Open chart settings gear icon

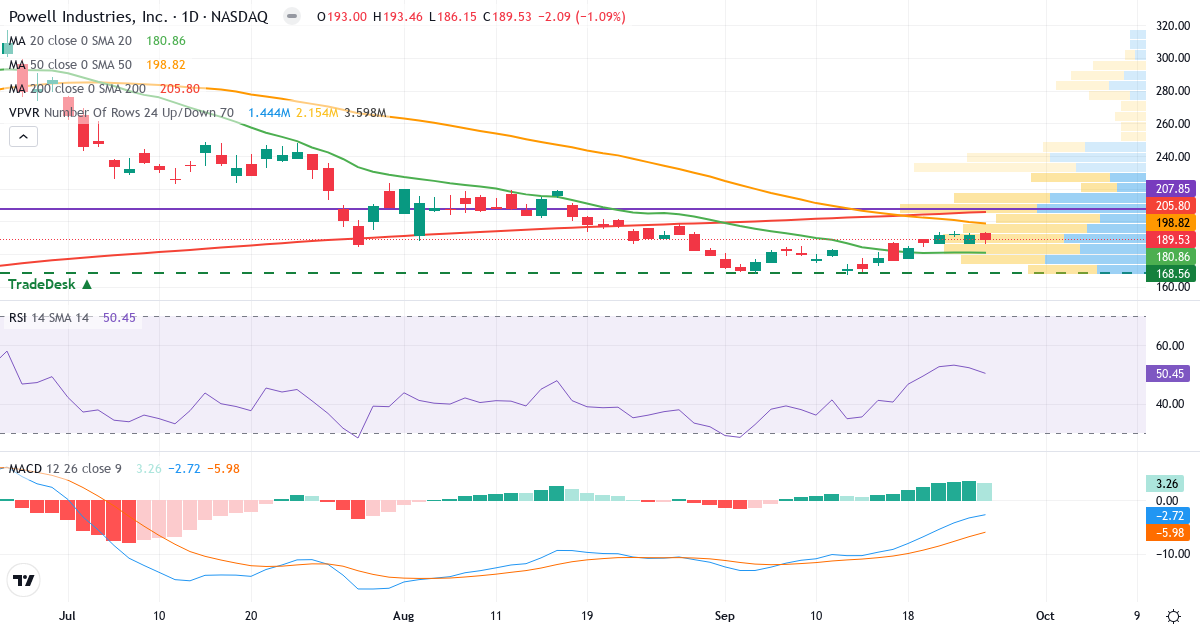coord(1172,615)
